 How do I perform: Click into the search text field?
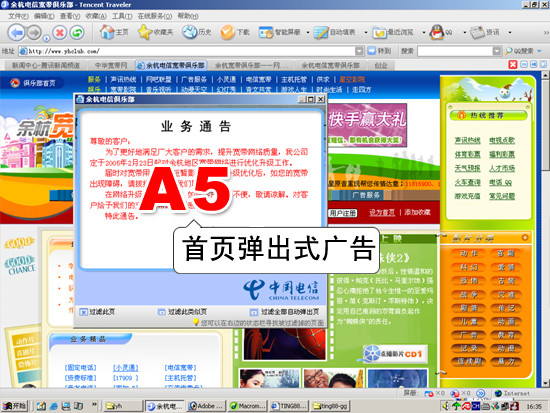click(455, 51)
